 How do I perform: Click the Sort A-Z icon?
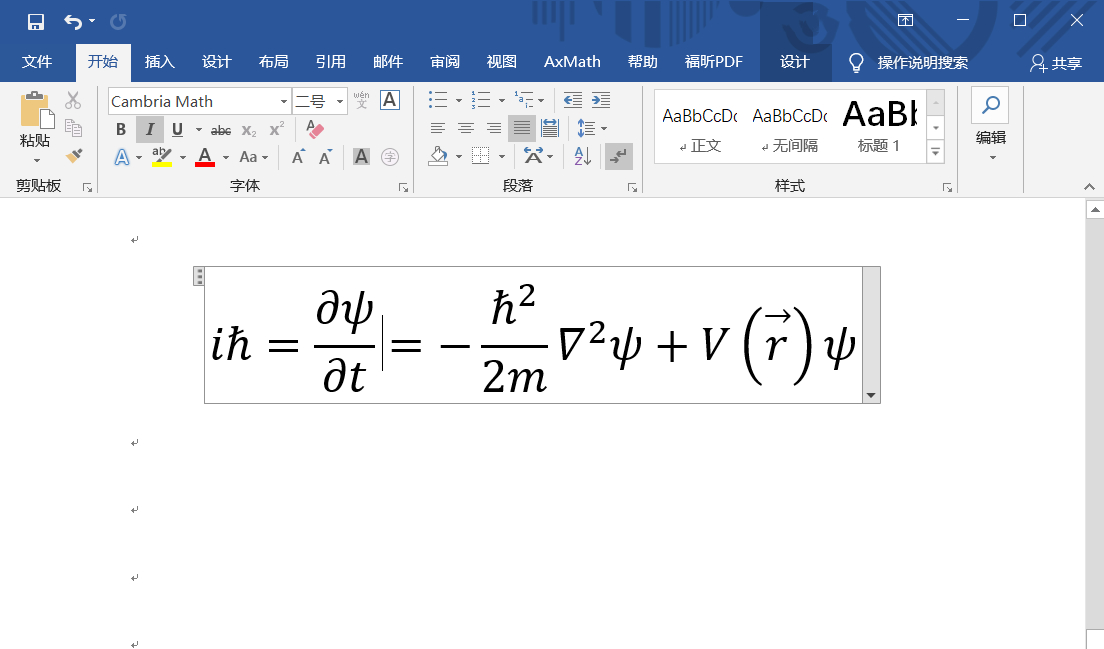tap(582, 156)
